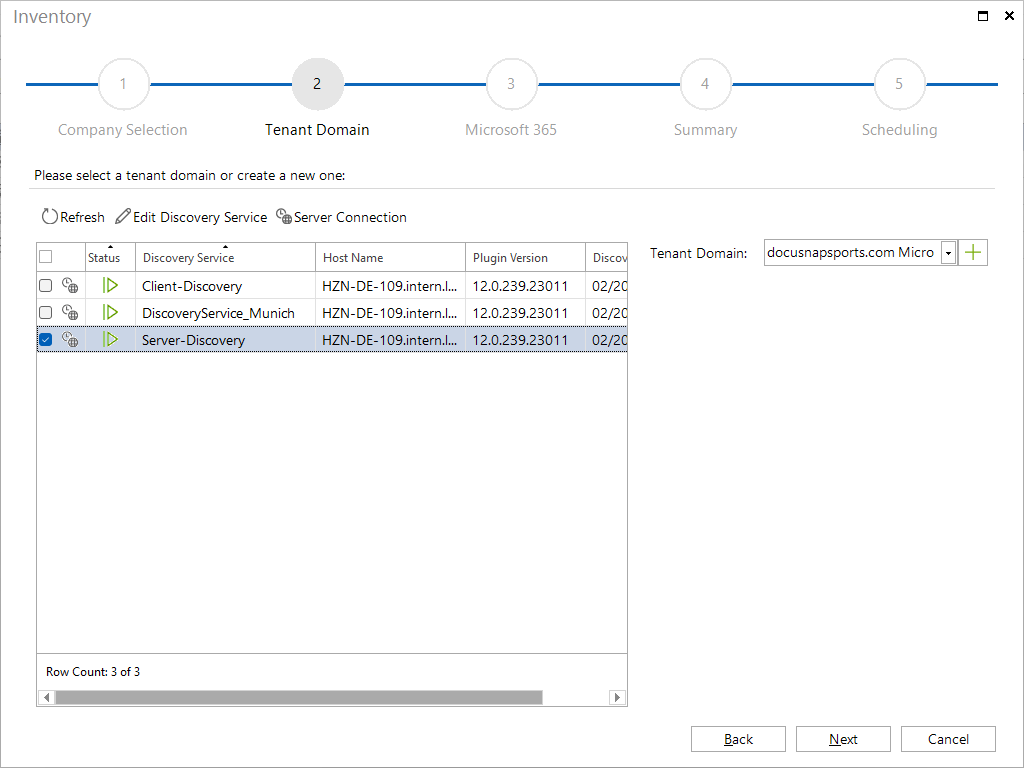The width and height of the screenshot is (1024, 768).
Task: Click the connection icon in the Client-Discovery row
Action: [x=70, y=285]
